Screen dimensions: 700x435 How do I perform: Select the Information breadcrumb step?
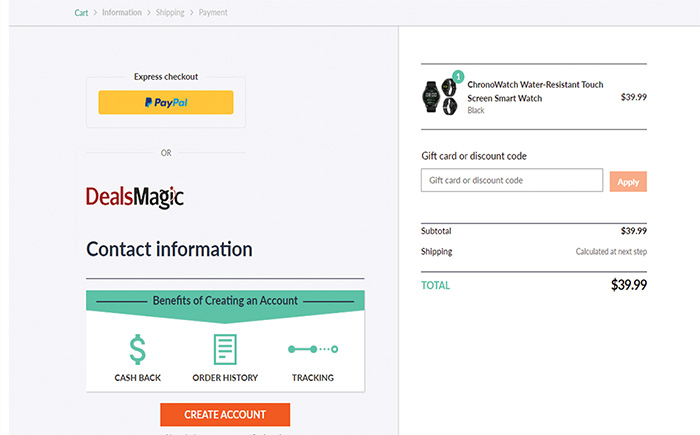(x=121, y=13)
